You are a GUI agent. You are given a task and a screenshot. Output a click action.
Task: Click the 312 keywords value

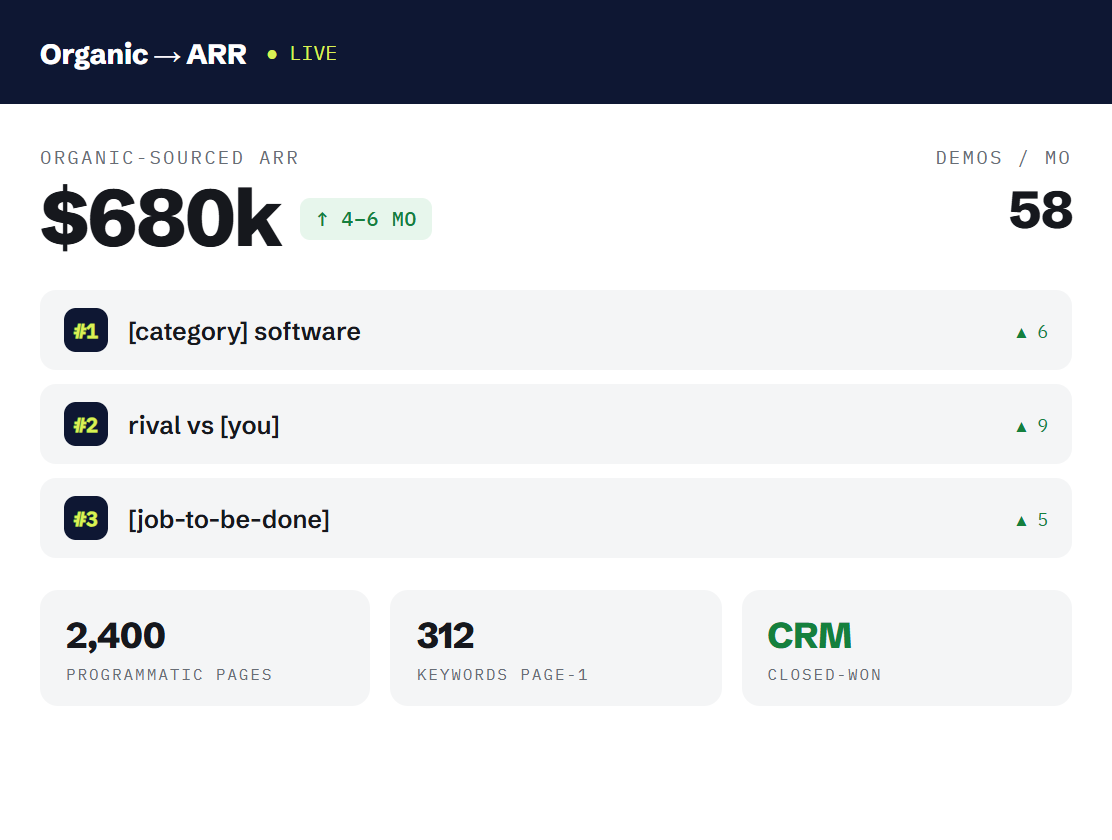[445, 636]
